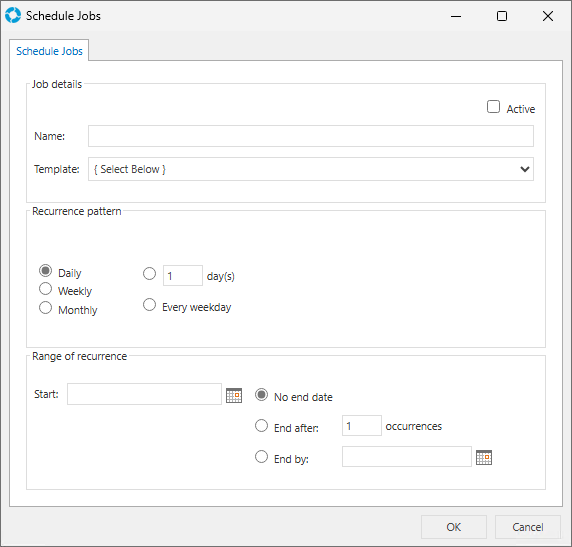Click the Schedule Jobs app logo icon
This screenshot has height=547, width=572.
[13, 16]
